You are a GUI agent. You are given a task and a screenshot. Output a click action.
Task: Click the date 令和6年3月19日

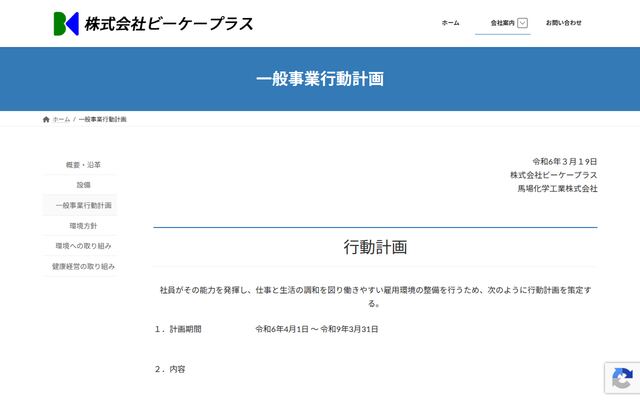(565, 162)
